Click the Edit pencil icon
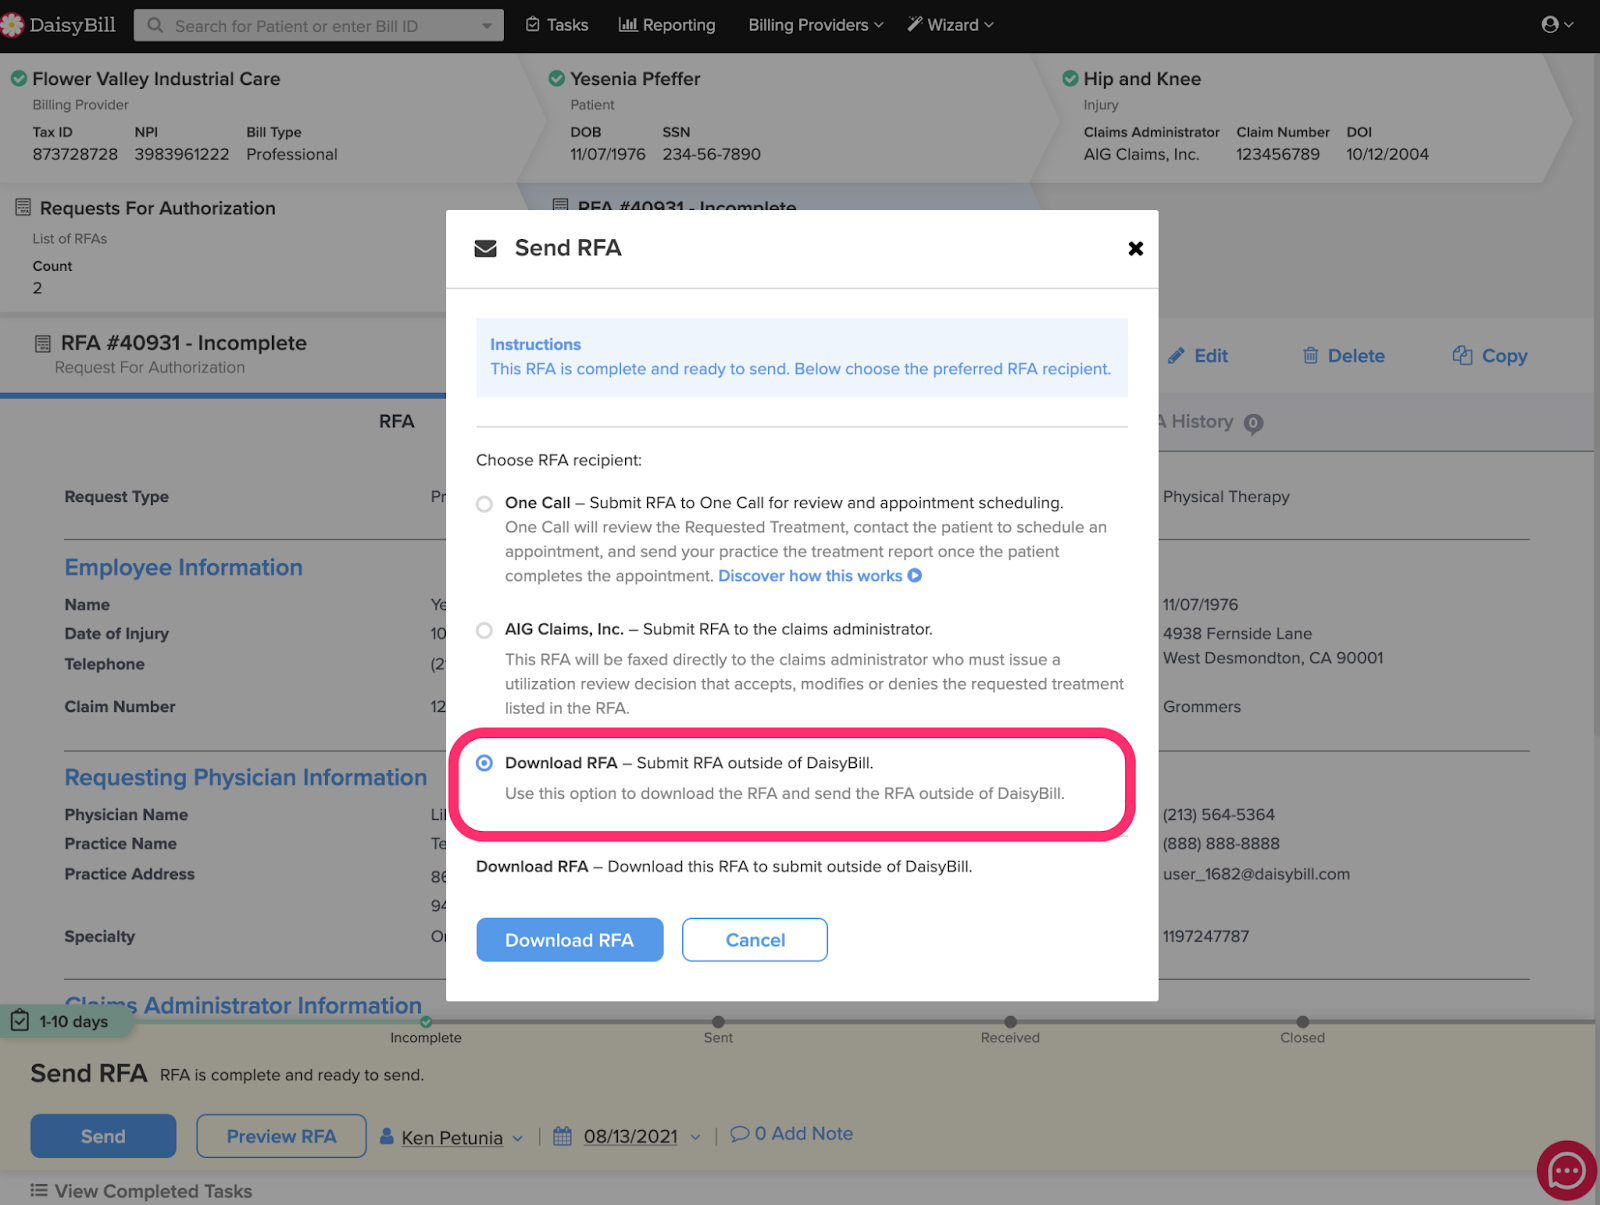The height and width of the screenshot is (1205, 1600). pos(1176,355)
